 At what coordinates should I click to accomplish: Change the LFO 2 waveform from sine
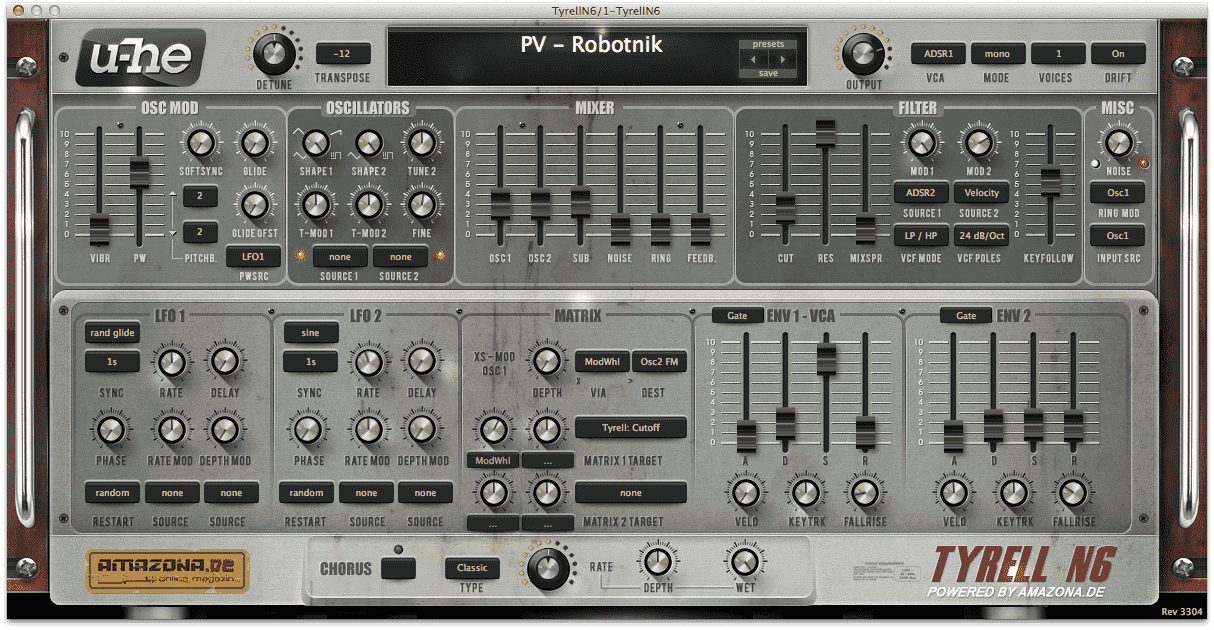[x=310, y=333]
